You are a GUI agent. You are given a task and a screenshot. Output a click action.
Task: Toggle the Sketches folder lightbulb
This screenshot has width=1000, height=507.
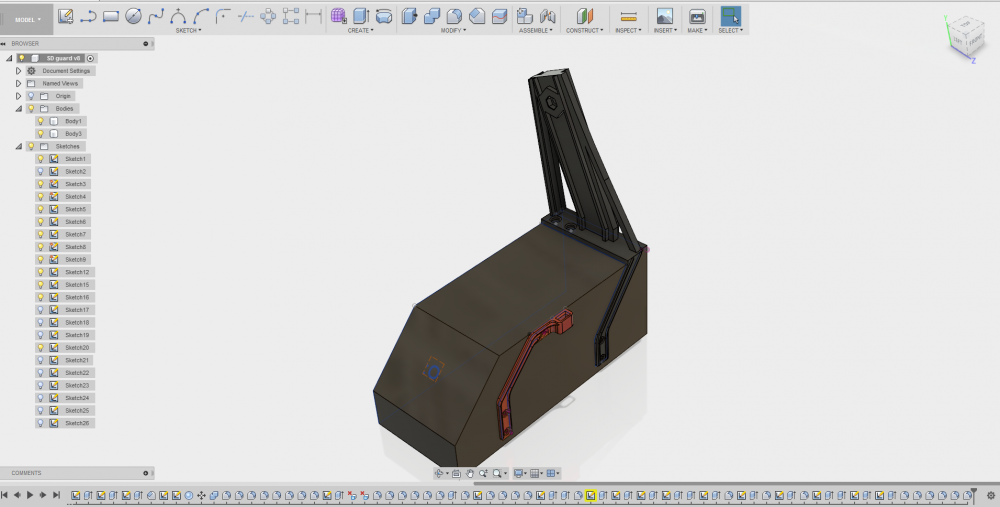click(31, 146)
